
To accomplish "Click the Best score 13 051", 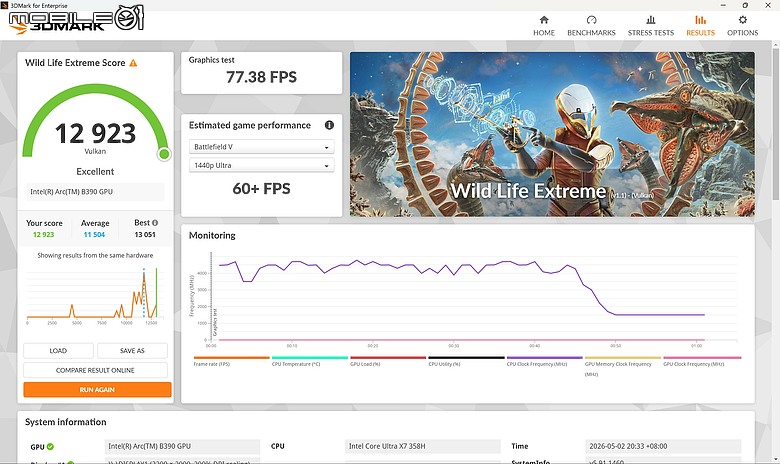I will click(145, 235).
